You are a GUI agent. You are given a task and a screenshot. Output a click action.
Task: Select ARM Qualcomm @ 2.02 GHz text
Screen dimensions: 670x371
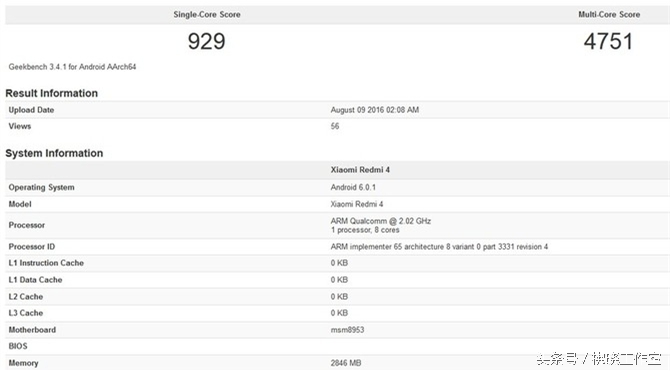(380, 221)
